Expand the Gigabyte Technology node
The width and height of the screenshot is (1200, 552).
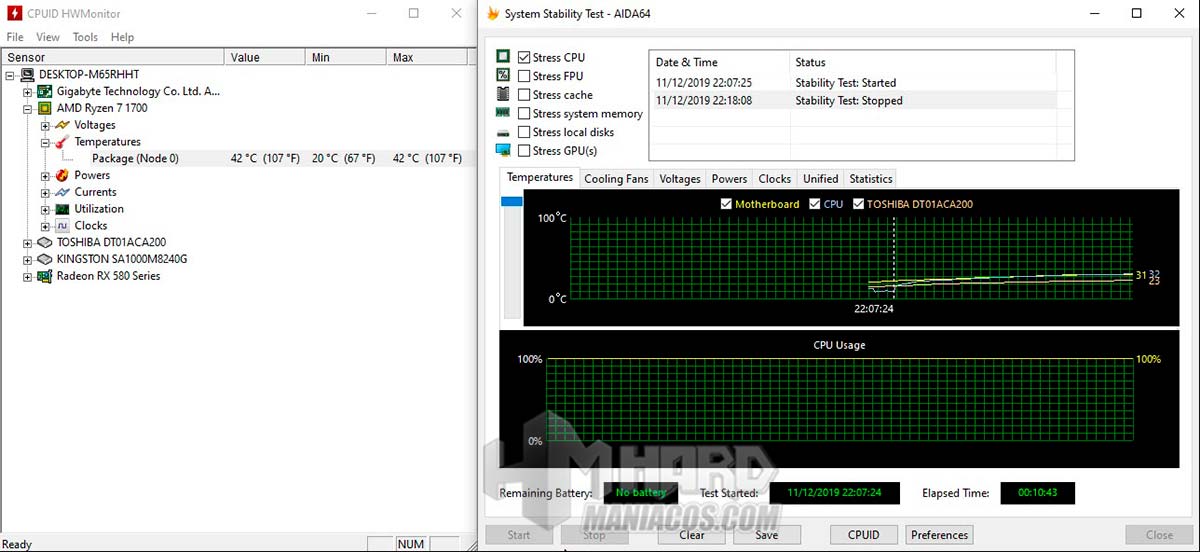click(x=28, y=92)
